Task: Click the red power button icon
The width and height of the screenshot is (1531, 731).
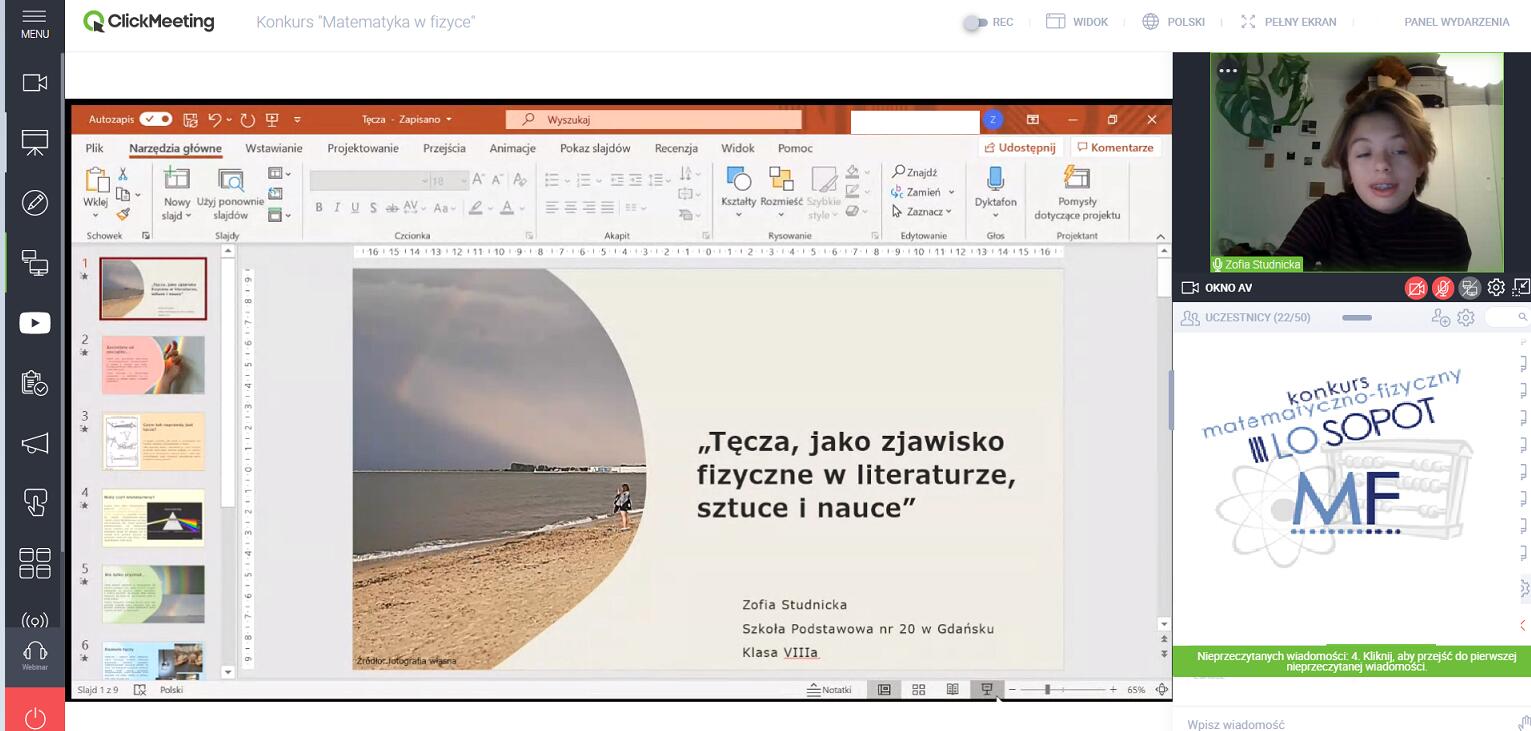Action: [x=35, y=717]
